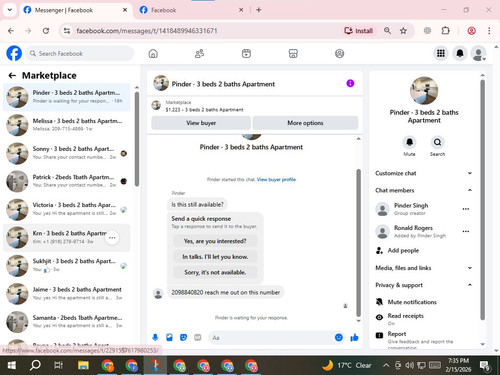Click the conversation list scrollbar
The height and width of the screenshot is (375, 500).
[137, 139]
